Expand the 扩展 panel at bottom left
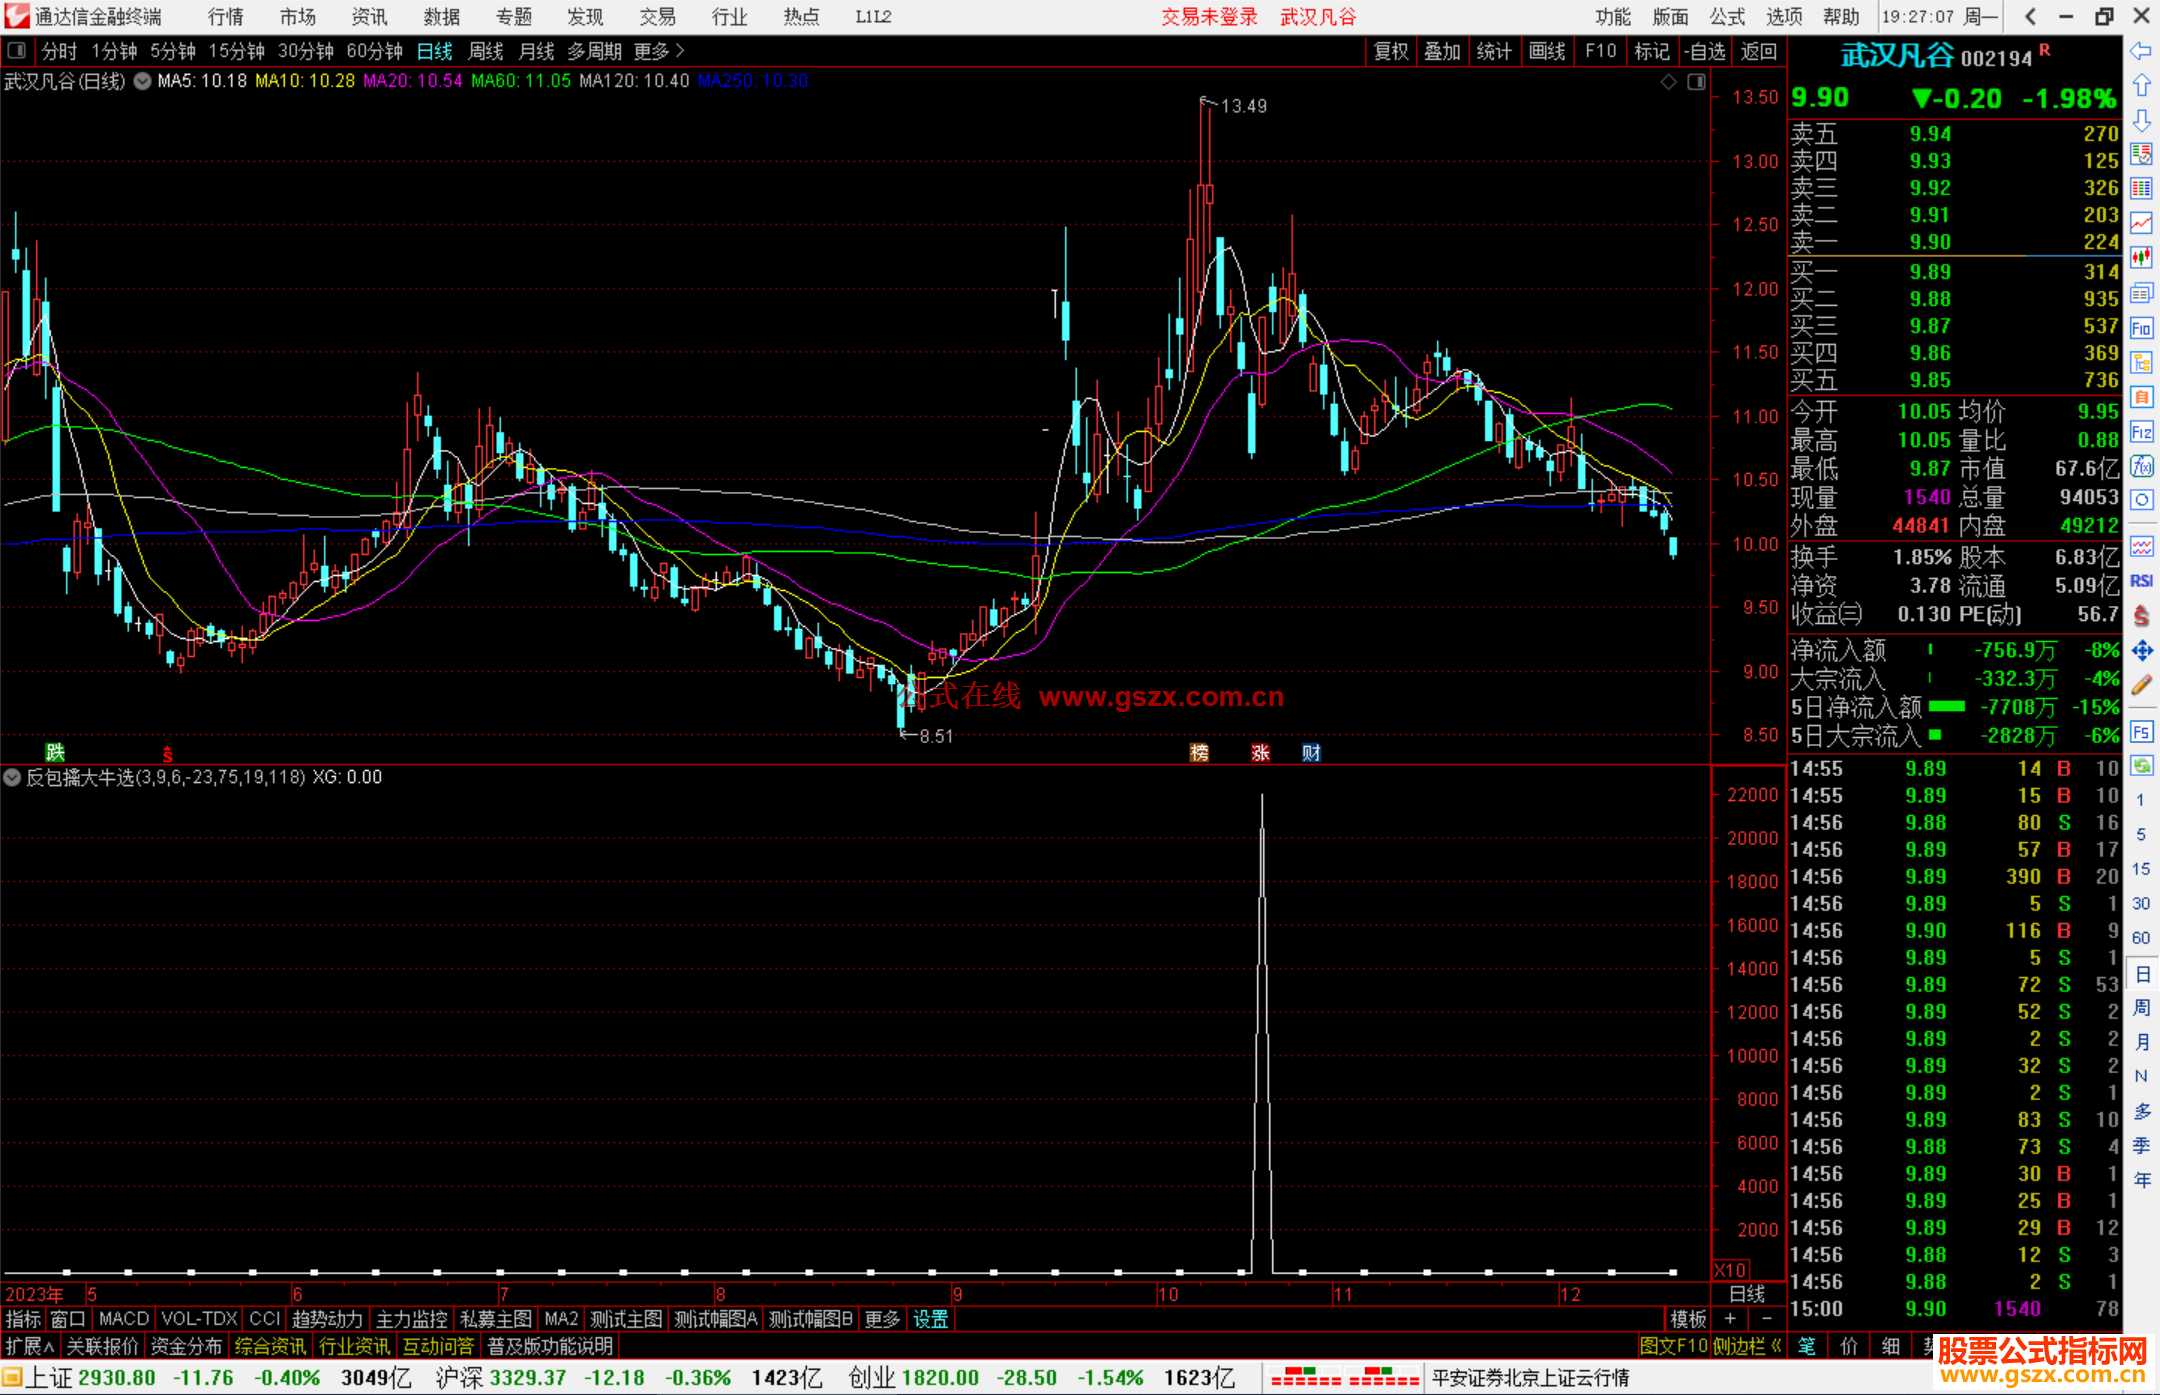Image resolution: width=2160 pixels, height=1395 pixels. [30, 1346]
